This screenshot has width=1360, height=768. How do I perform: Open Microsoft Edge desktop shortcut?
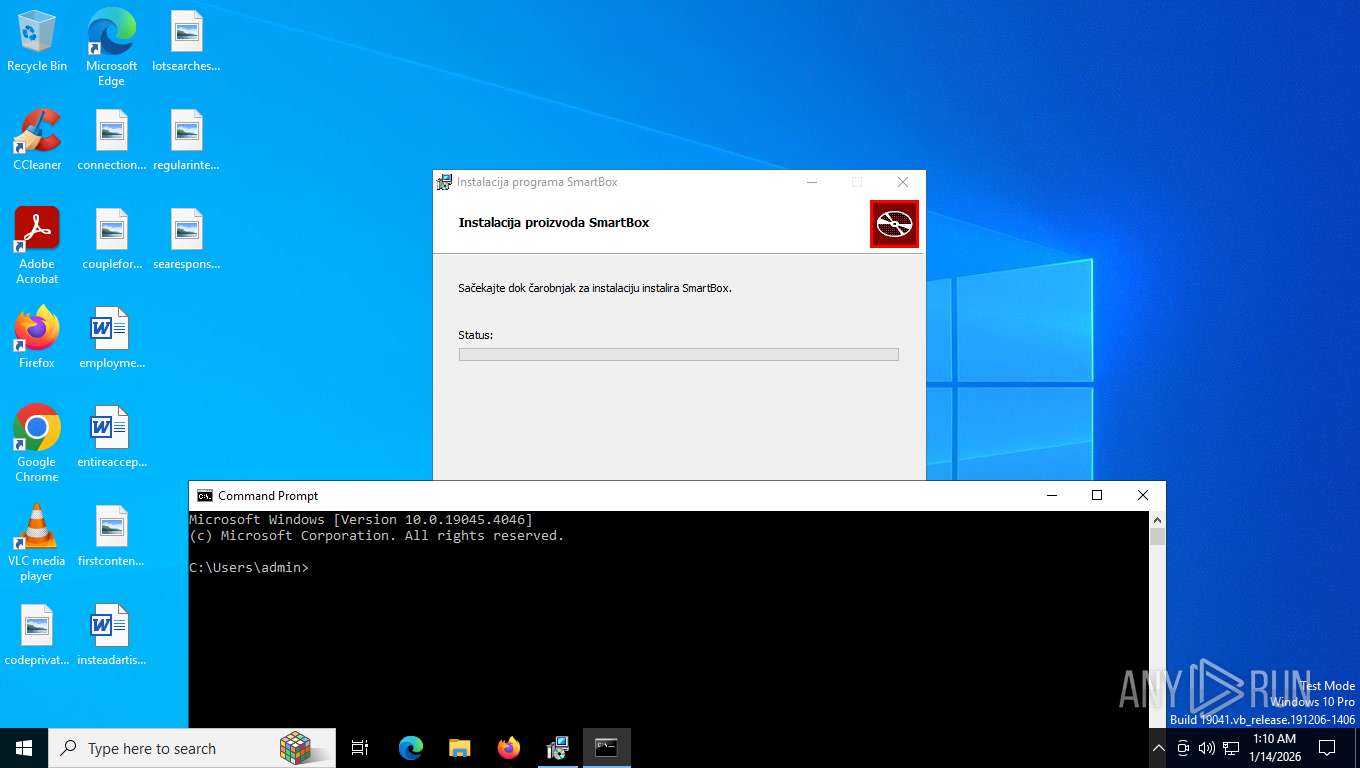coord(111,48)
